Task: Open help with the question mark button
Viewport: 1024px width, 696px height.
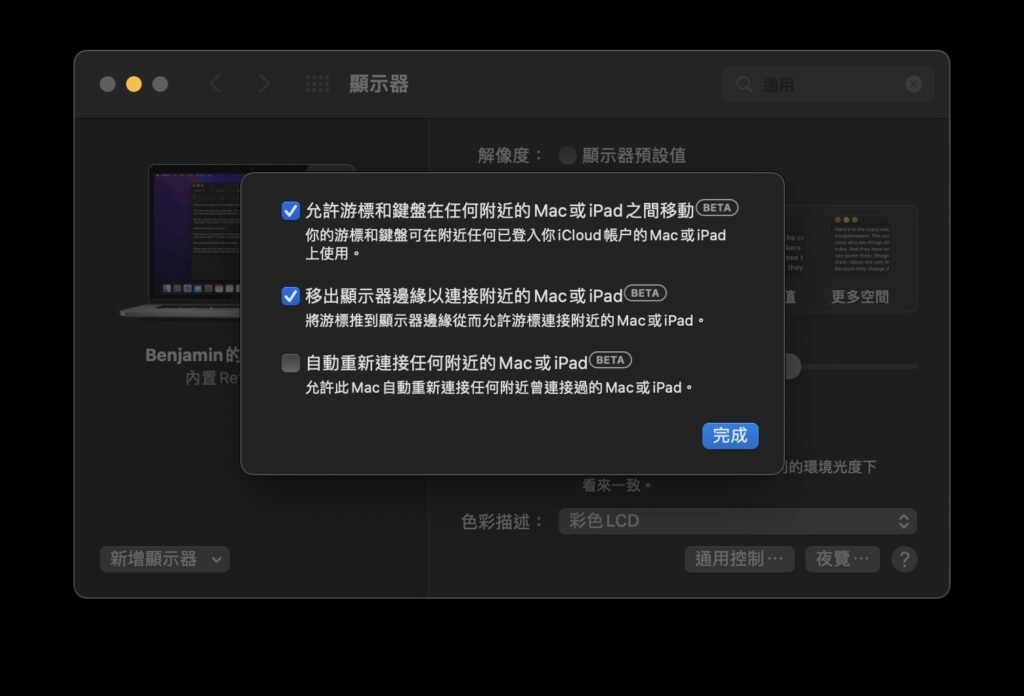Action: pos(904,559)
